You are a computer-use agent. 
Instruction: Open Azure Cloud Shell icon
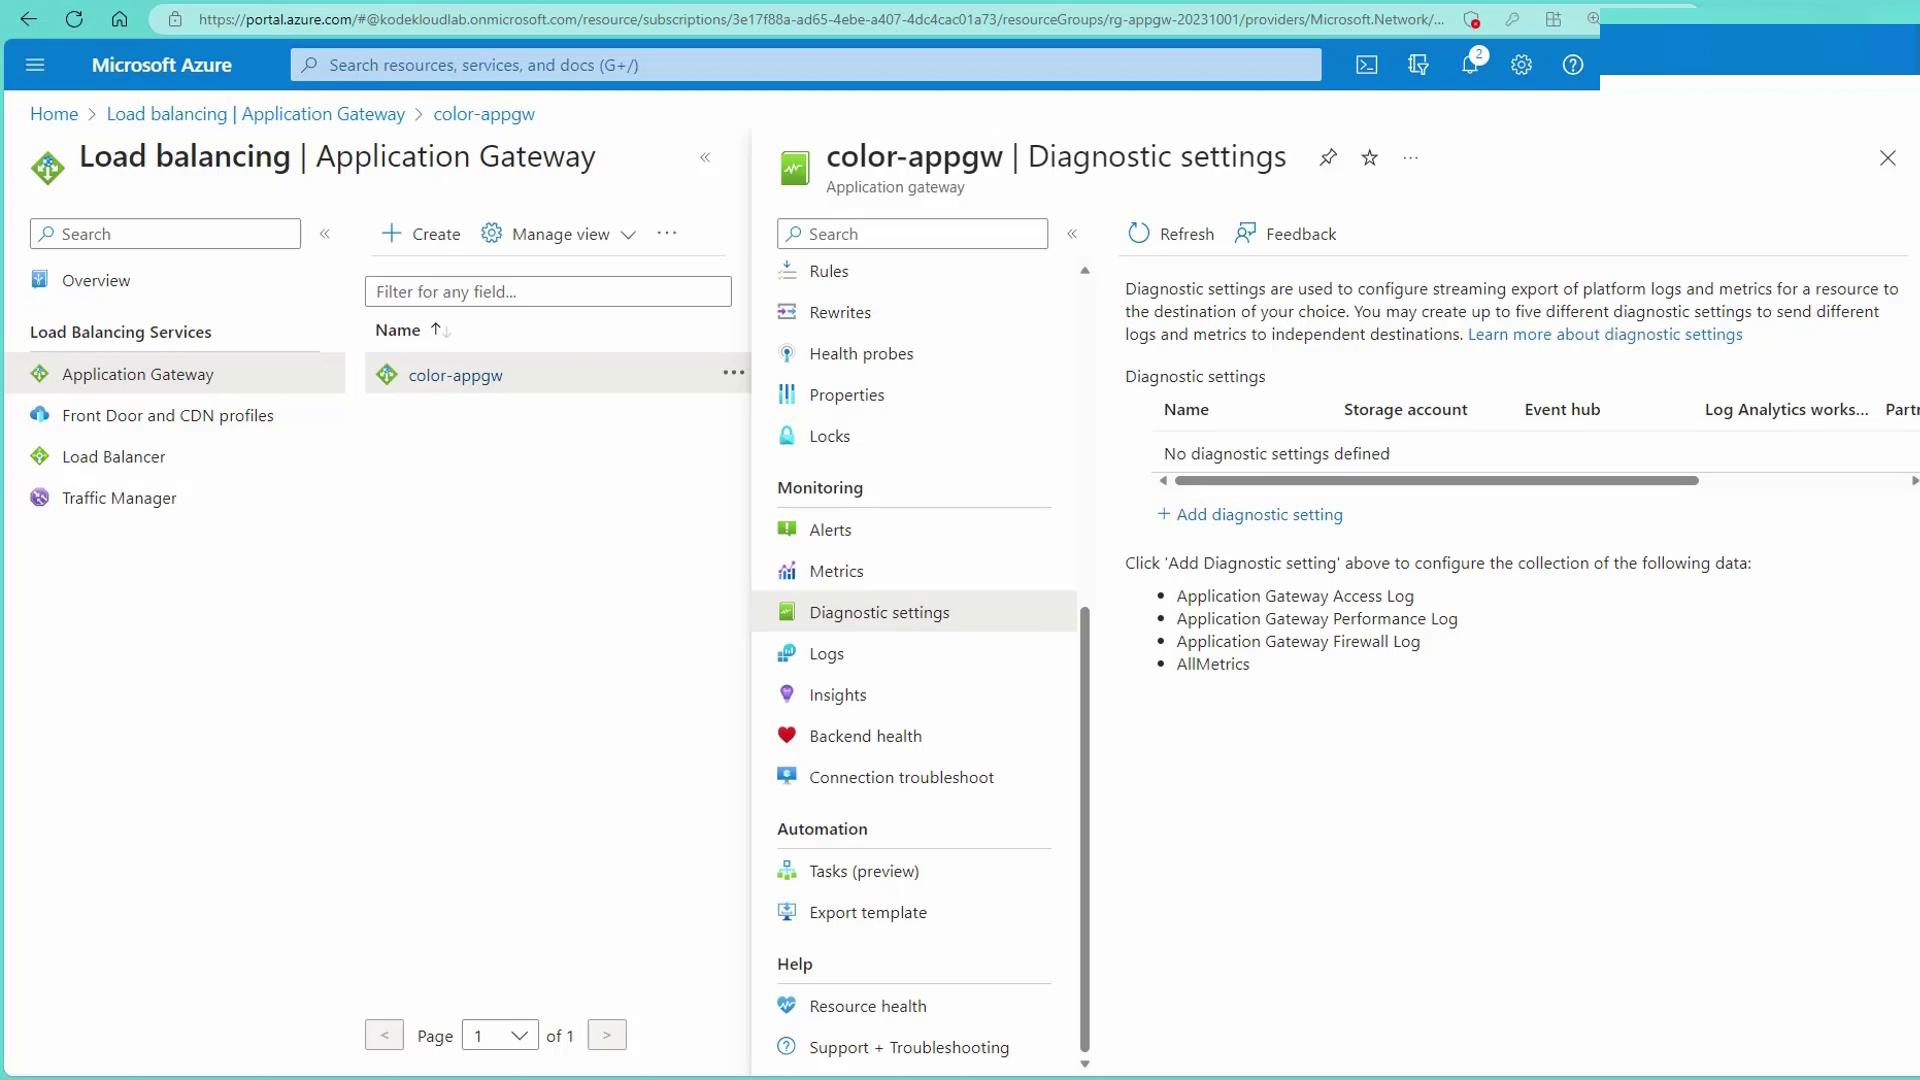click(x=1366, y=65)
